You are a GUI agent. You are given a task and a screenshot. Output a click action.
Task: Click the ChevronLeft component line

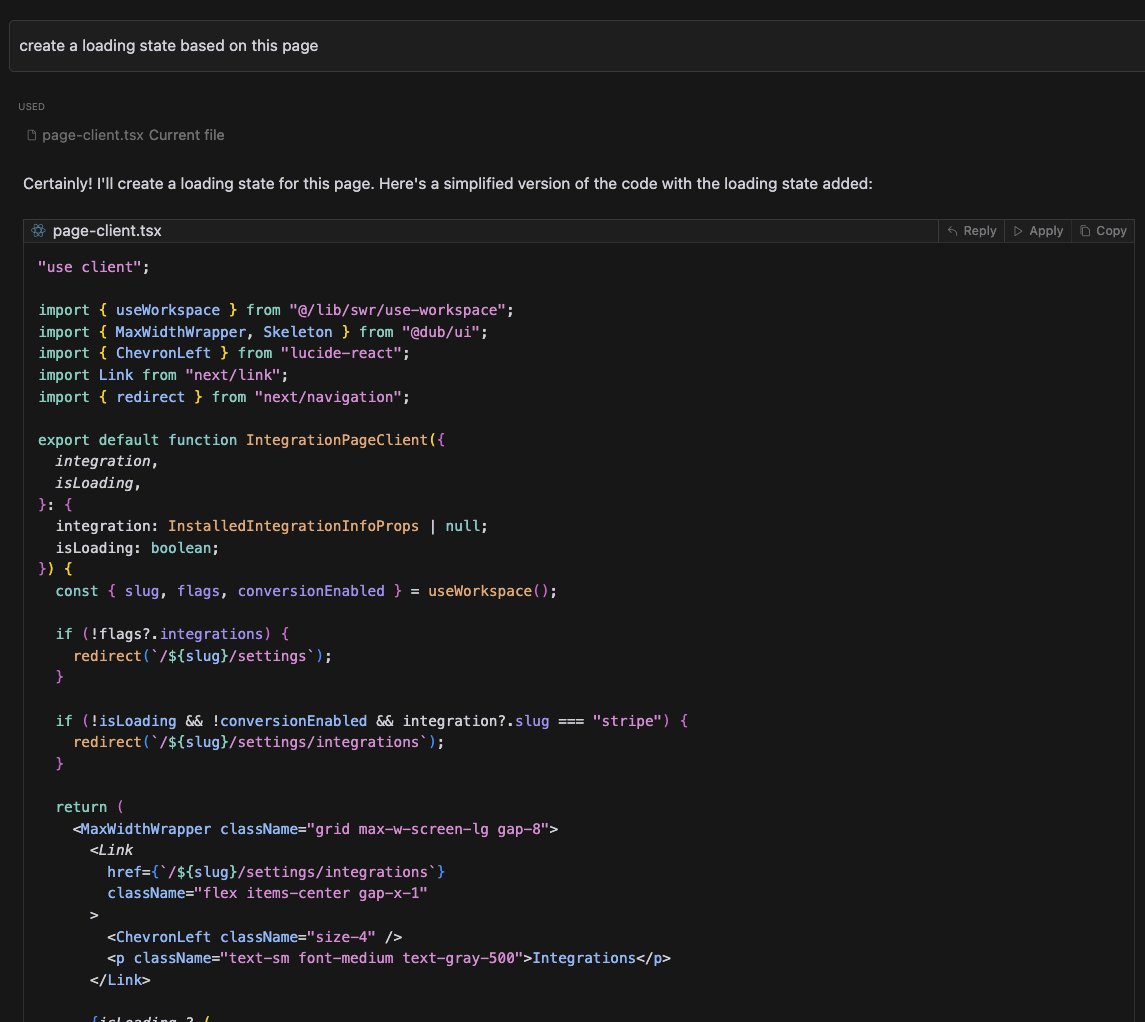point(254,937)
